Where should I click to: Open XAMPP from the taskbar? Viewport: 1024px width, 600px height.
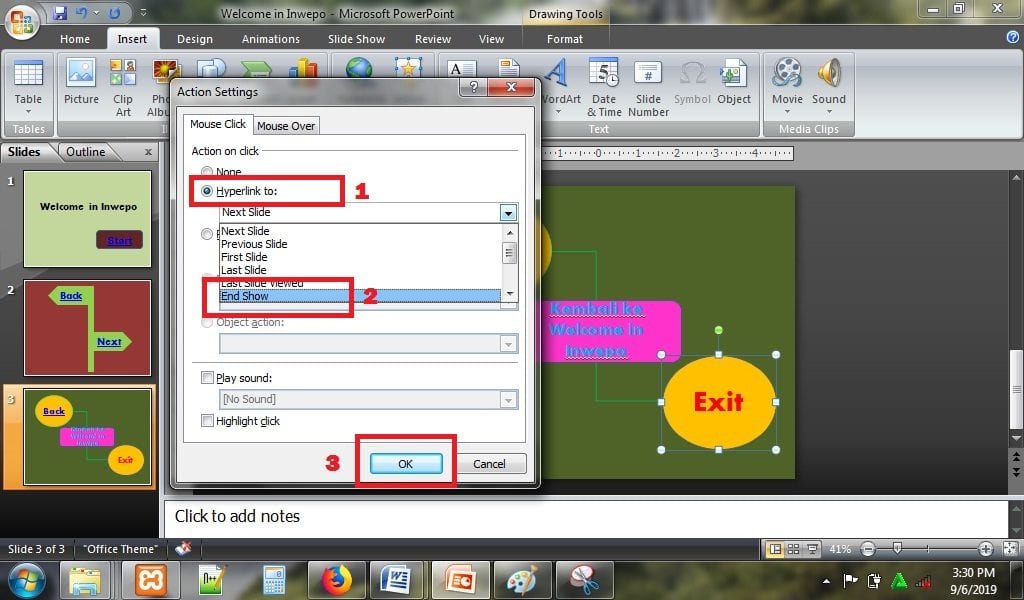[x=151, y=580]
